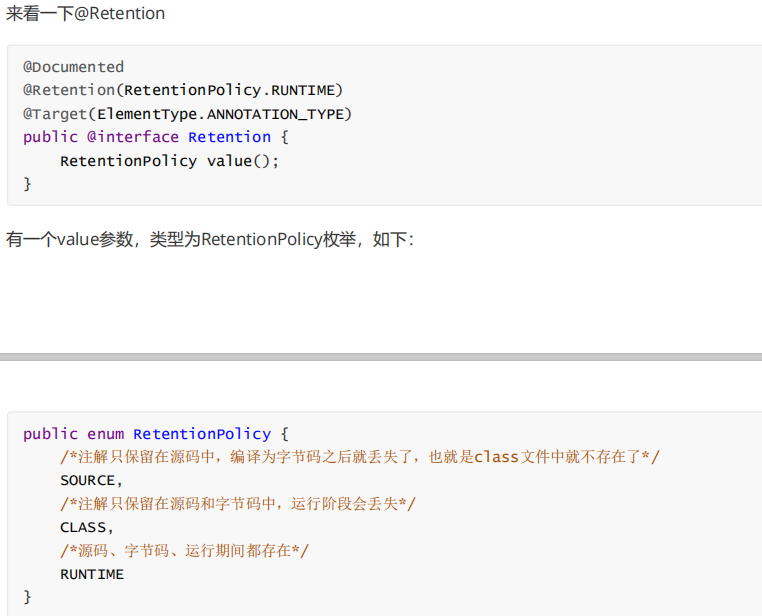762x616 pixels.
Task: Click the comment above the SOURCE constant
Action: point(360,457)
